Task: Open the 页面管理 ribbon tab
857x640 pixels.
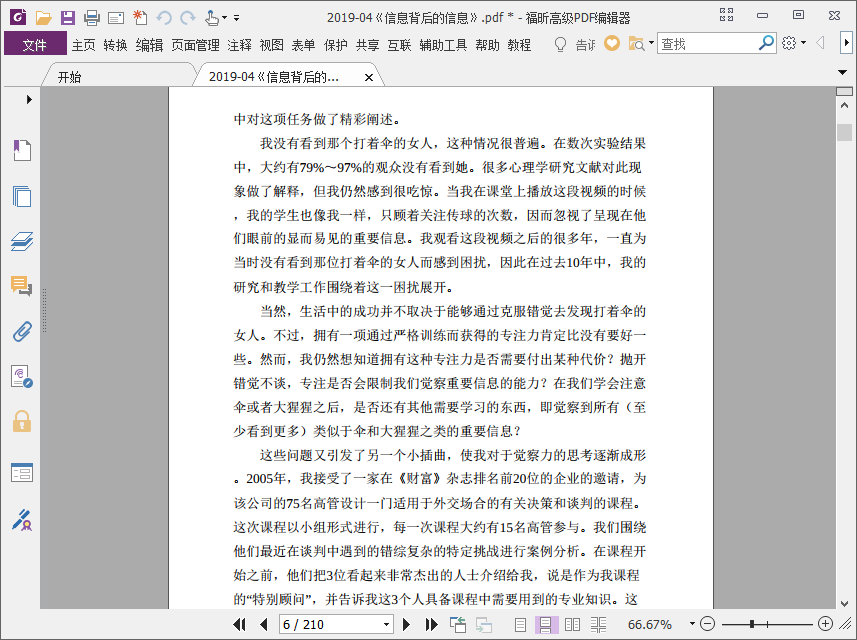Action: [195, 45]
